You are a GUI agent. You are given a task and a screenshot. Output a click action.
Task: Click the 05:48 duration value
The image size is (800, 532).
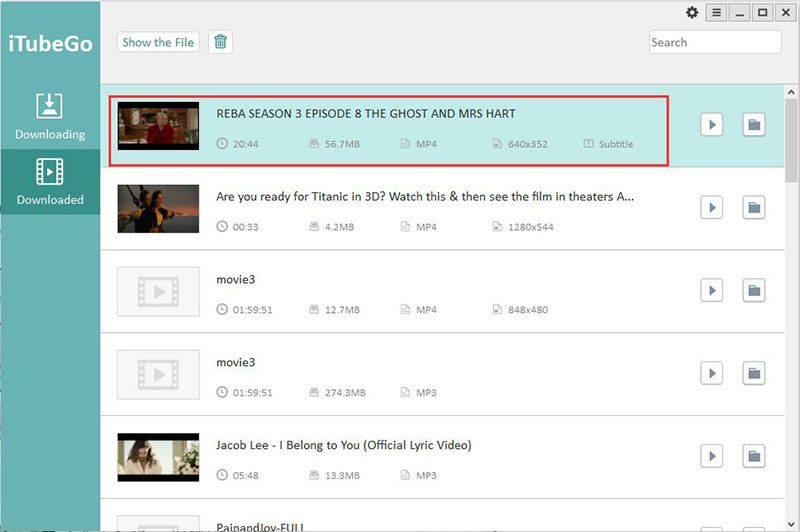pyautogui.click(x=245, y=475)
